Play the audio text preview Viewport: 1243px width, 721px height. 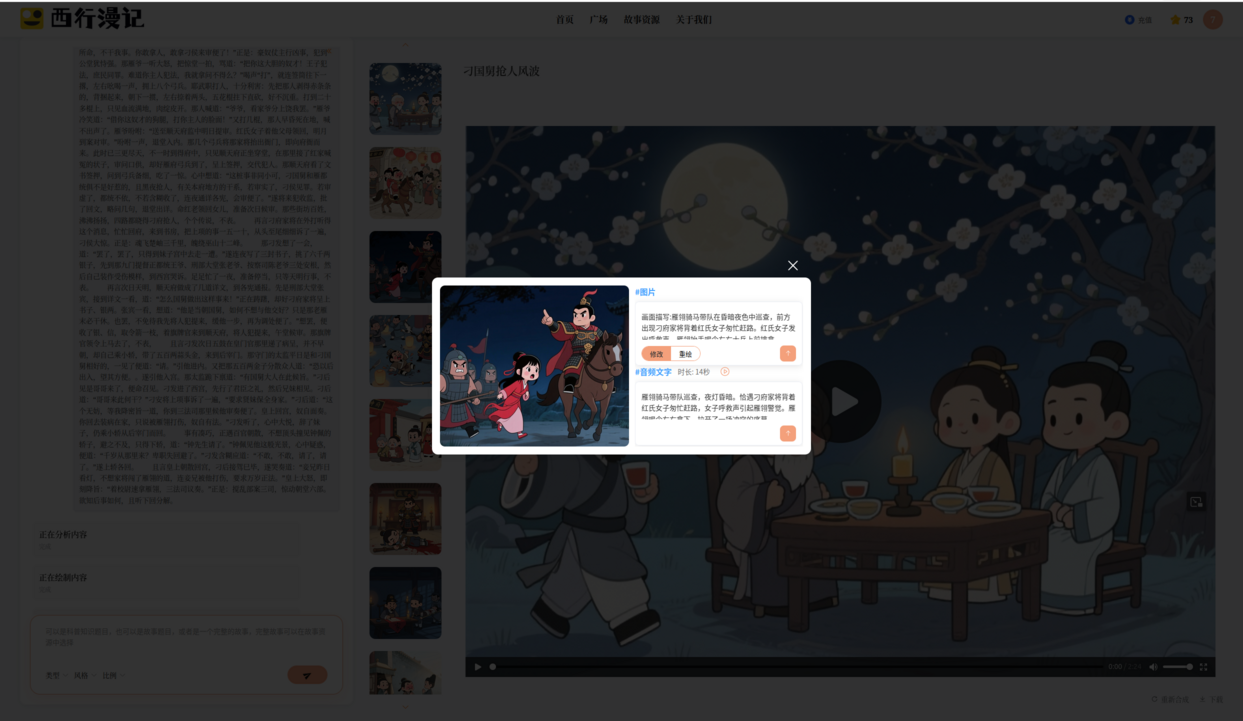(725, 372)
